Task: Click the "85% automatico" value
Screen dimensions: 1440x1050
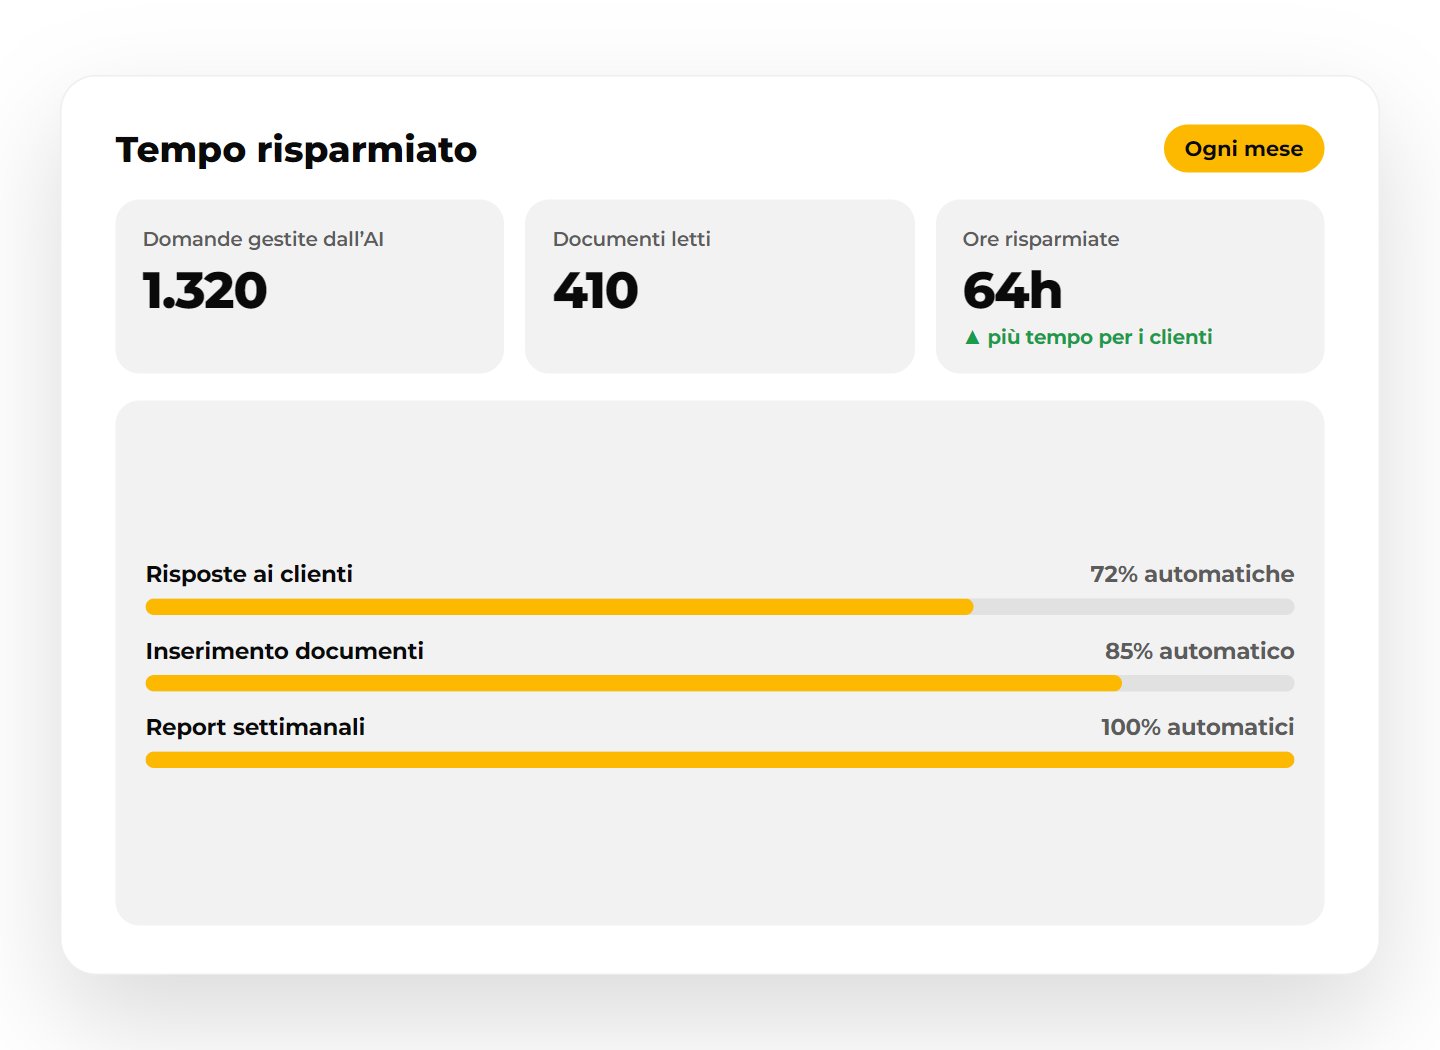Action: (1199, 651)
